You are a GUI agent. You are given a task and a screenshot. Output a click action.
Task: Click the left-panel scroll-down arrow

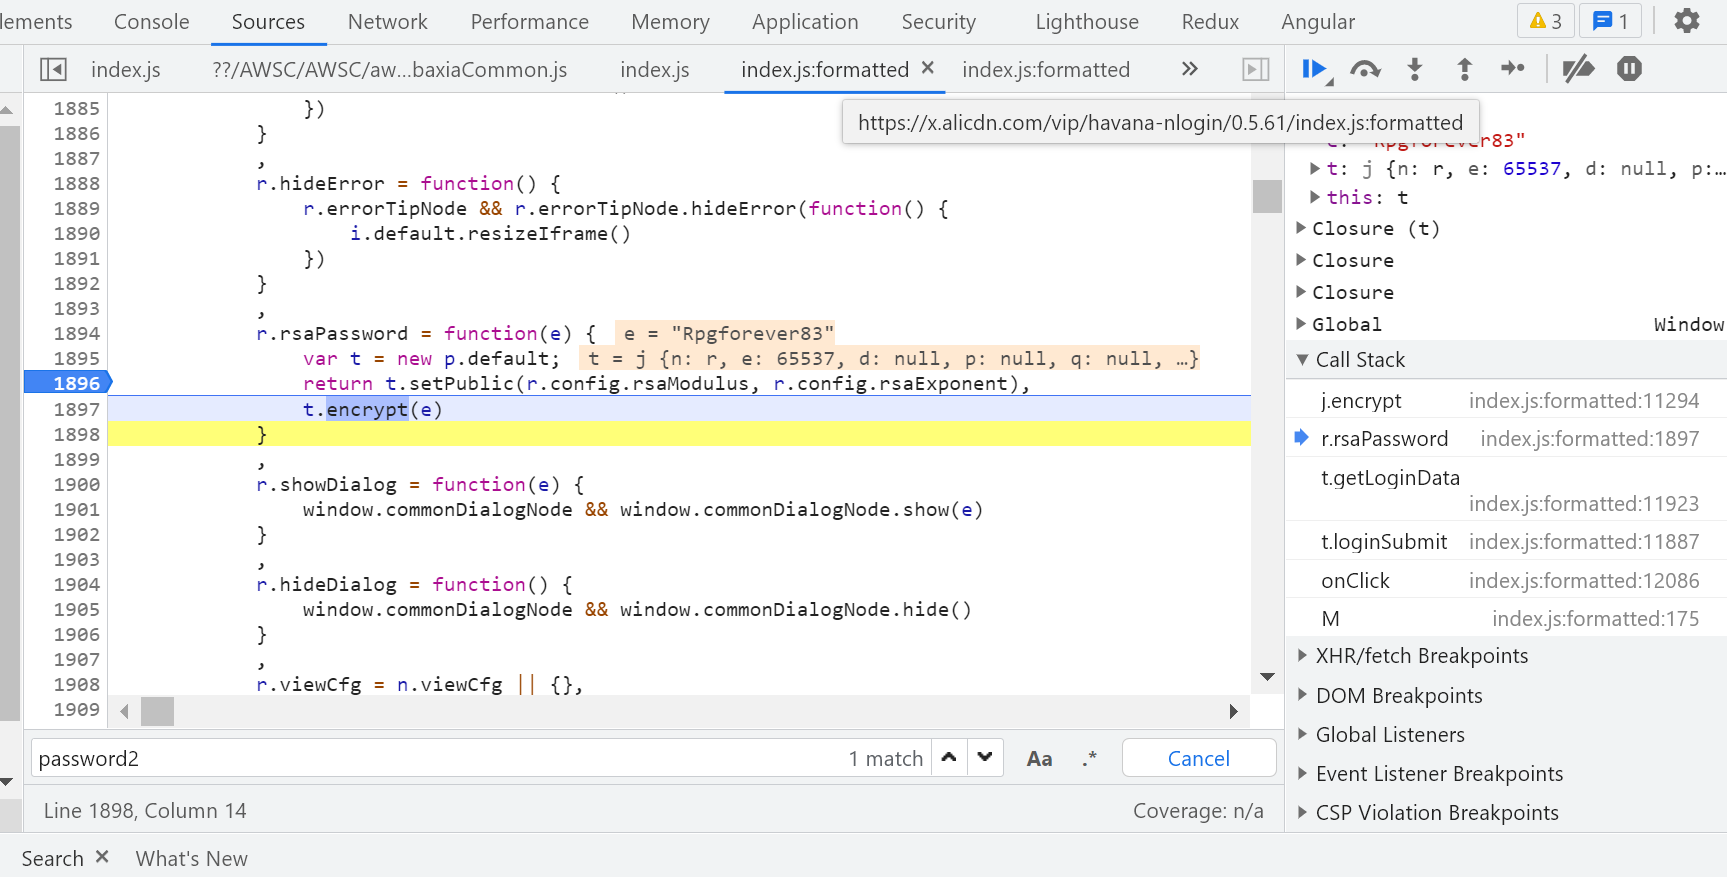coord(7,781)
